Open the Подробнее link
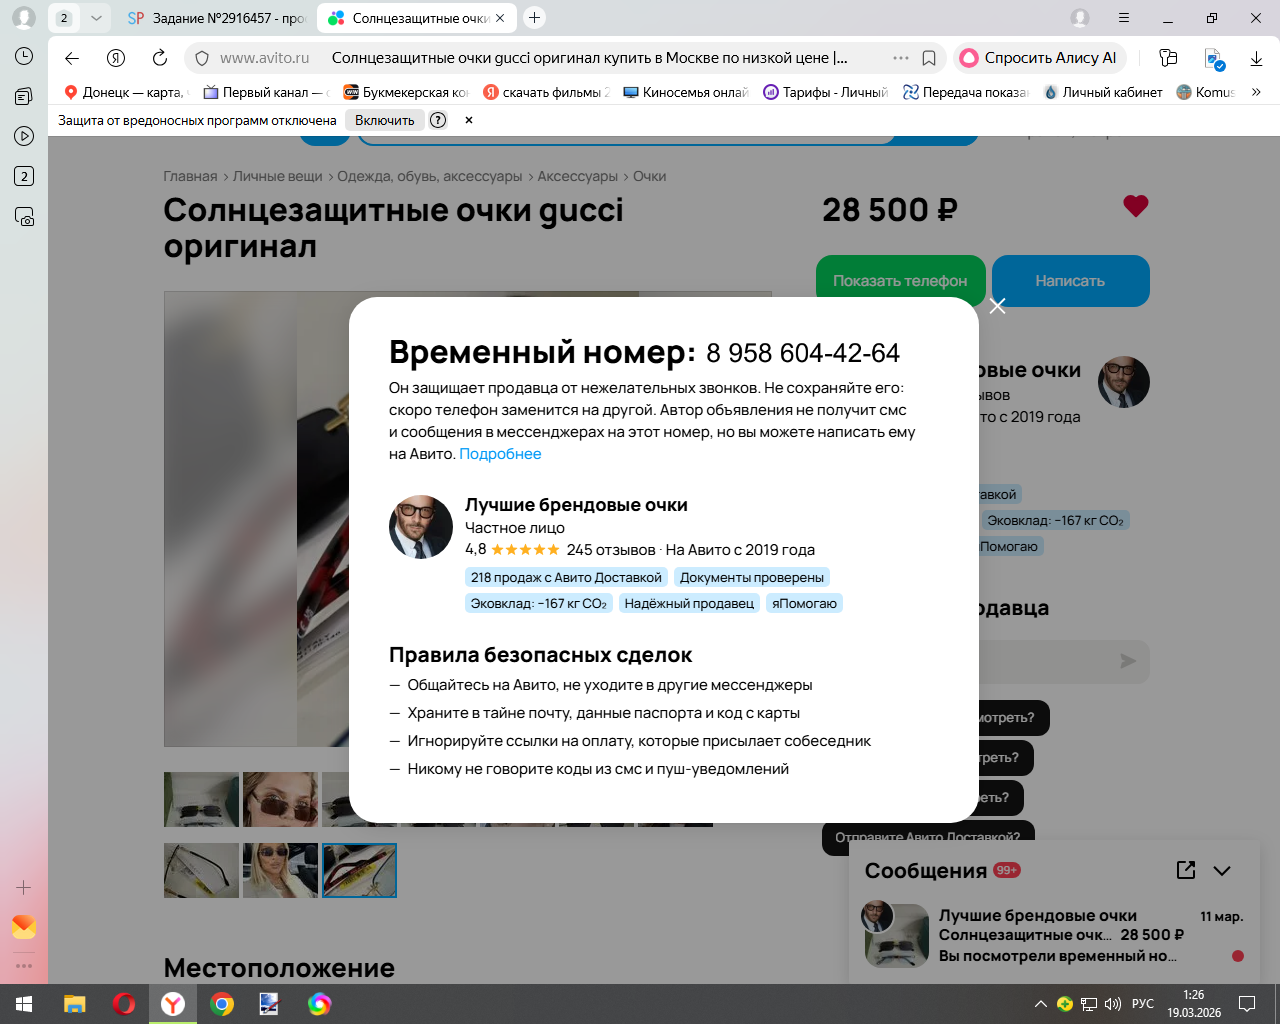Image resolution: width=1280 pixels, height=1024 pixels. (500, 454)
